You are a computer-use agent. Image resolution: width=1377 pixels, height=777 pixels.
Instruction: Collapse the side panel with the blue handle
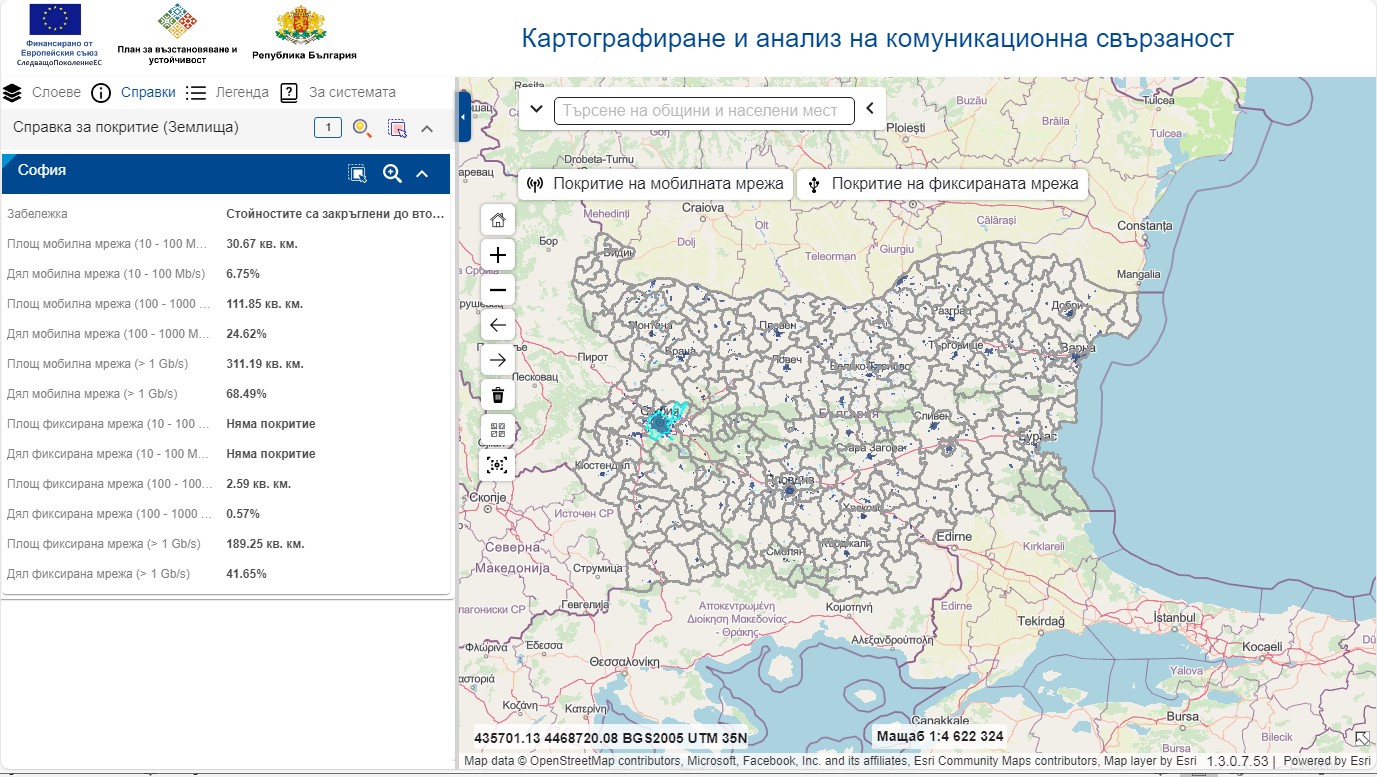[464, 117]
